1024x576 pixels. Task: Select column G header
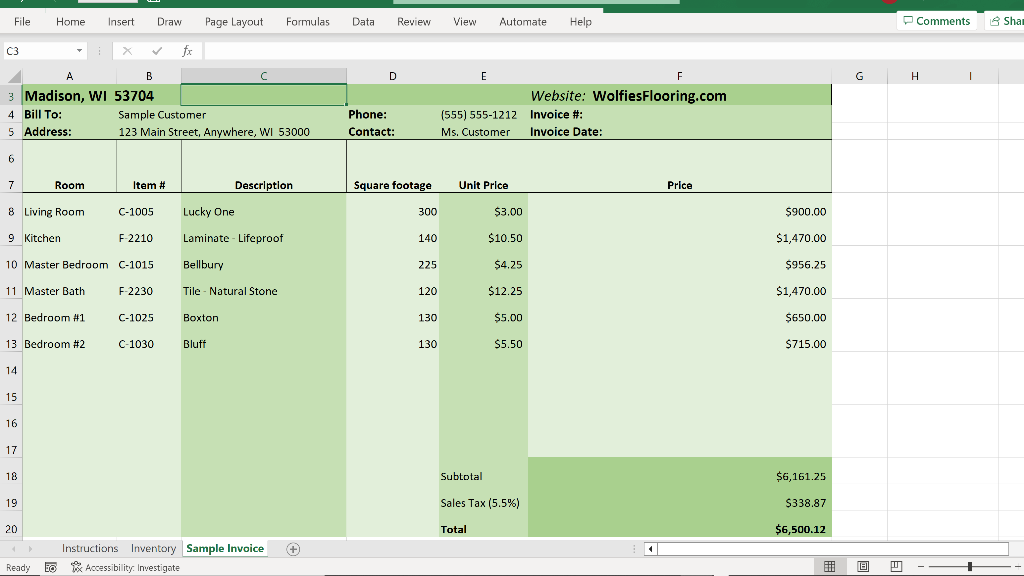point(859,76)
